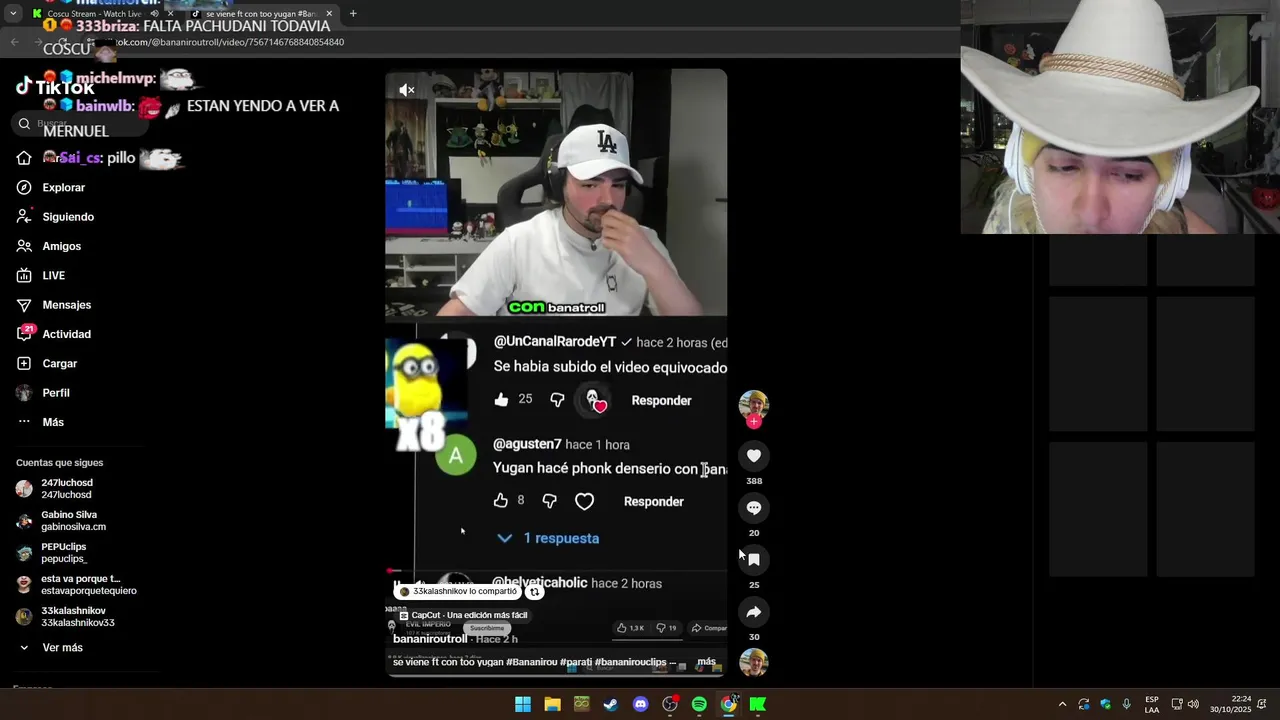Open the Windows Start menu
This screenshot has width=1280, height=720.
pyautogui.click(x=523, y=704)
